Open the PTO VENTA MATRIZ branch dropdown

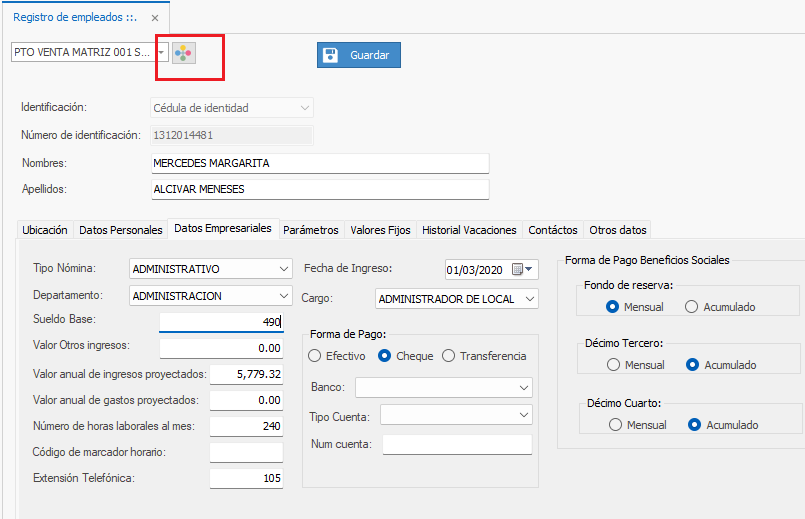(160, 52)
